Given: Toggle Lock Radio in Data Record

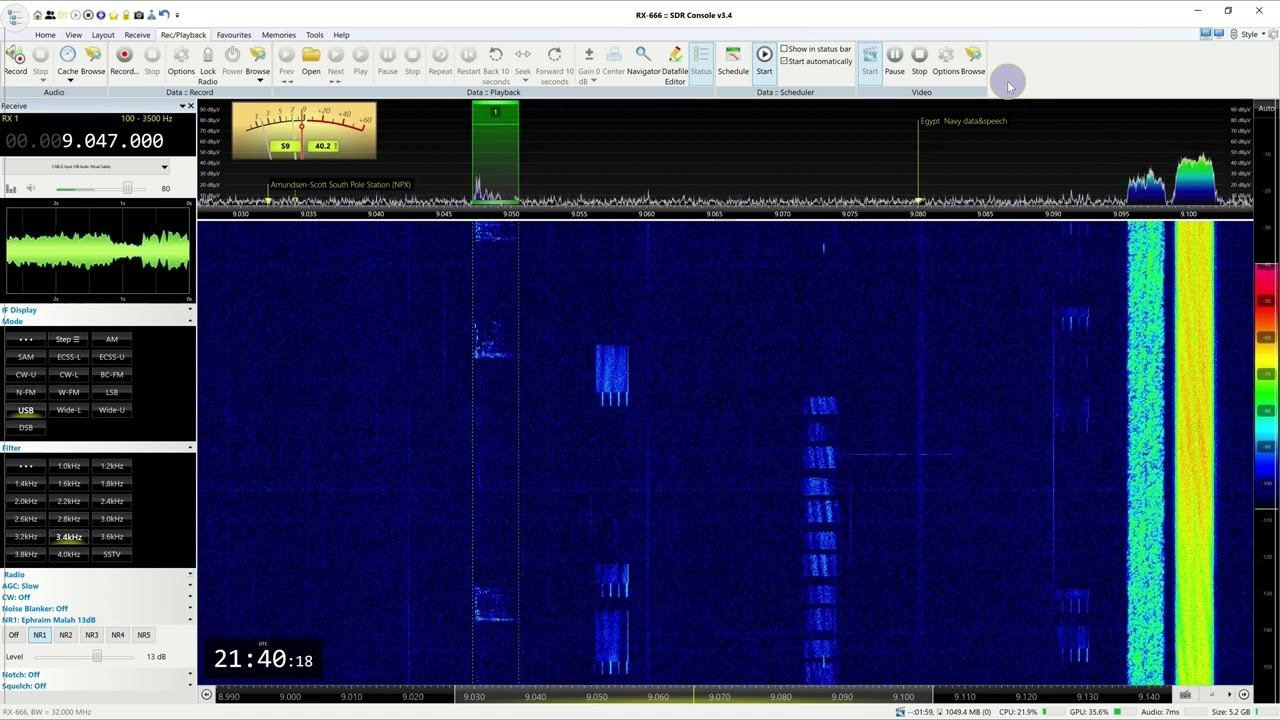Looking at the screenshot, I should click(208, 65).
